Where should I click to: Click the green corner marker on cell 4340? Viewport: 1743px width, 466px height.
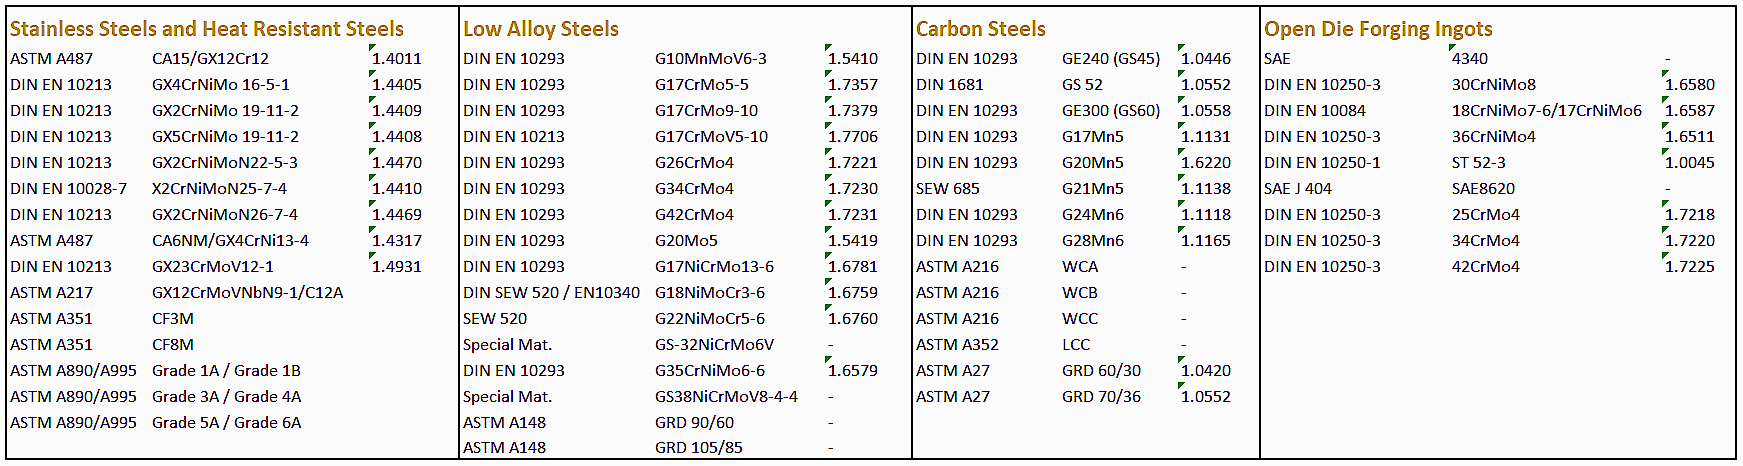click(1453, 48)
